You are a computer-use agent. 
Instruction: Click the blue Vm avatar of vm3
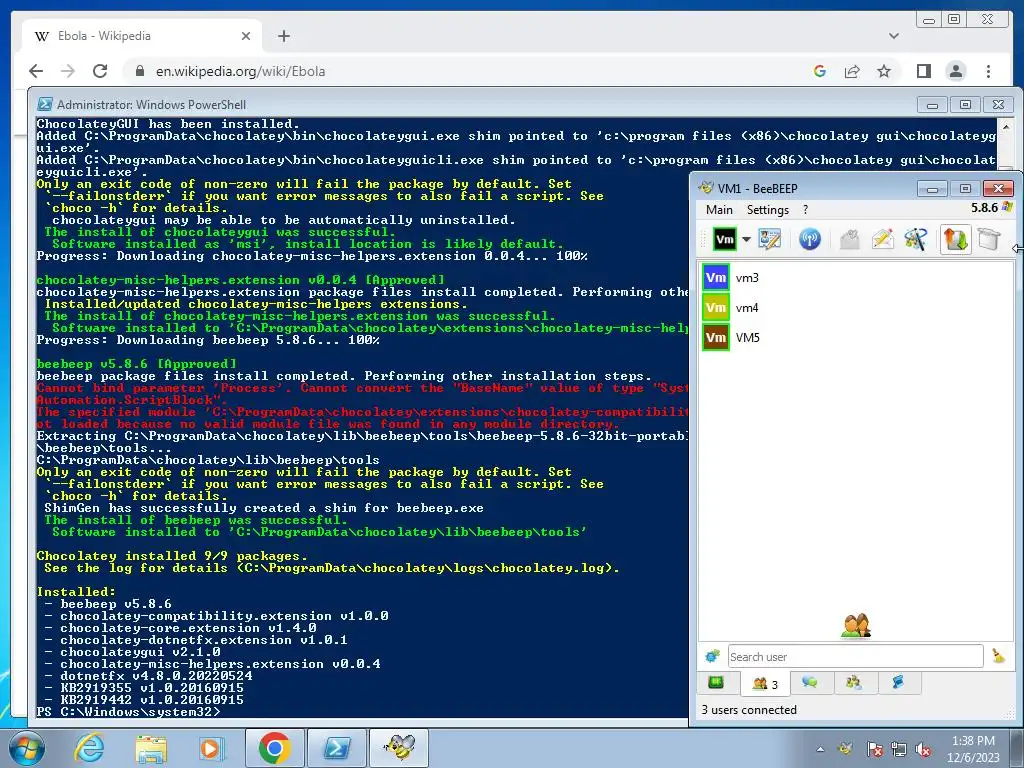716,278
